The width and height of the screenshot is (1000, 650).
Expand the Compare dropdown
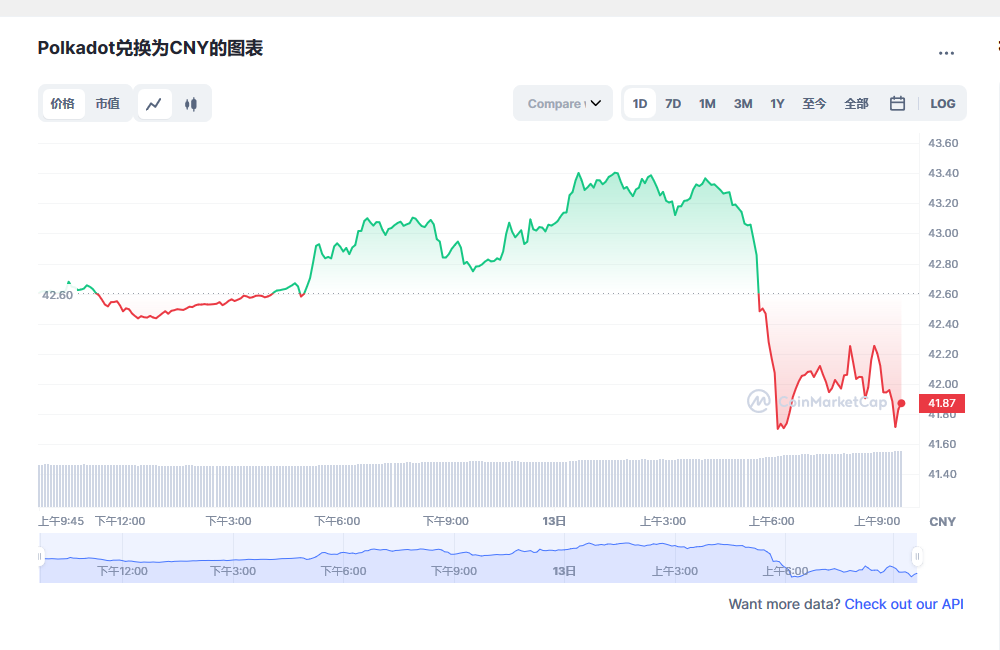point(563,103)
